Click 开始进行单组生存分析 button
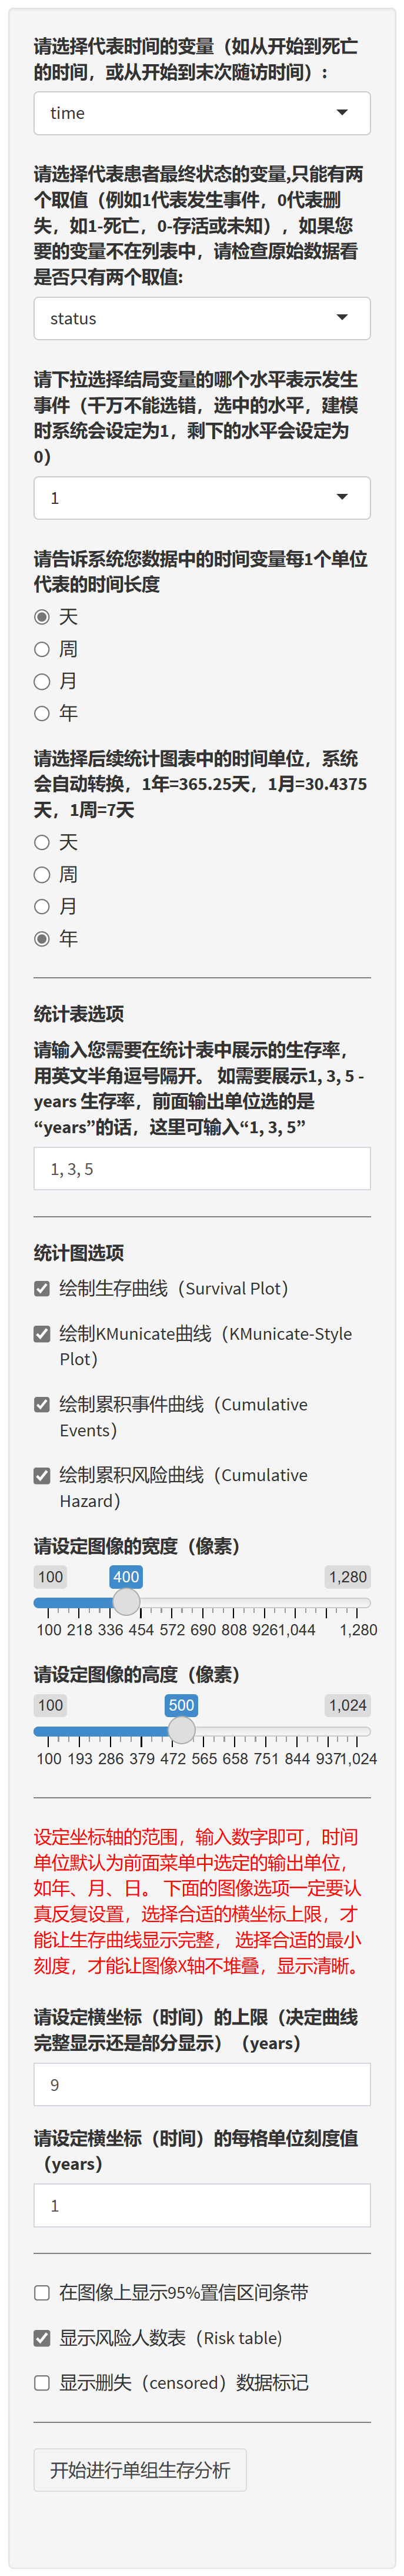Image resolution: width=404 pixels, height=2576 pixels. (140, 2470)
